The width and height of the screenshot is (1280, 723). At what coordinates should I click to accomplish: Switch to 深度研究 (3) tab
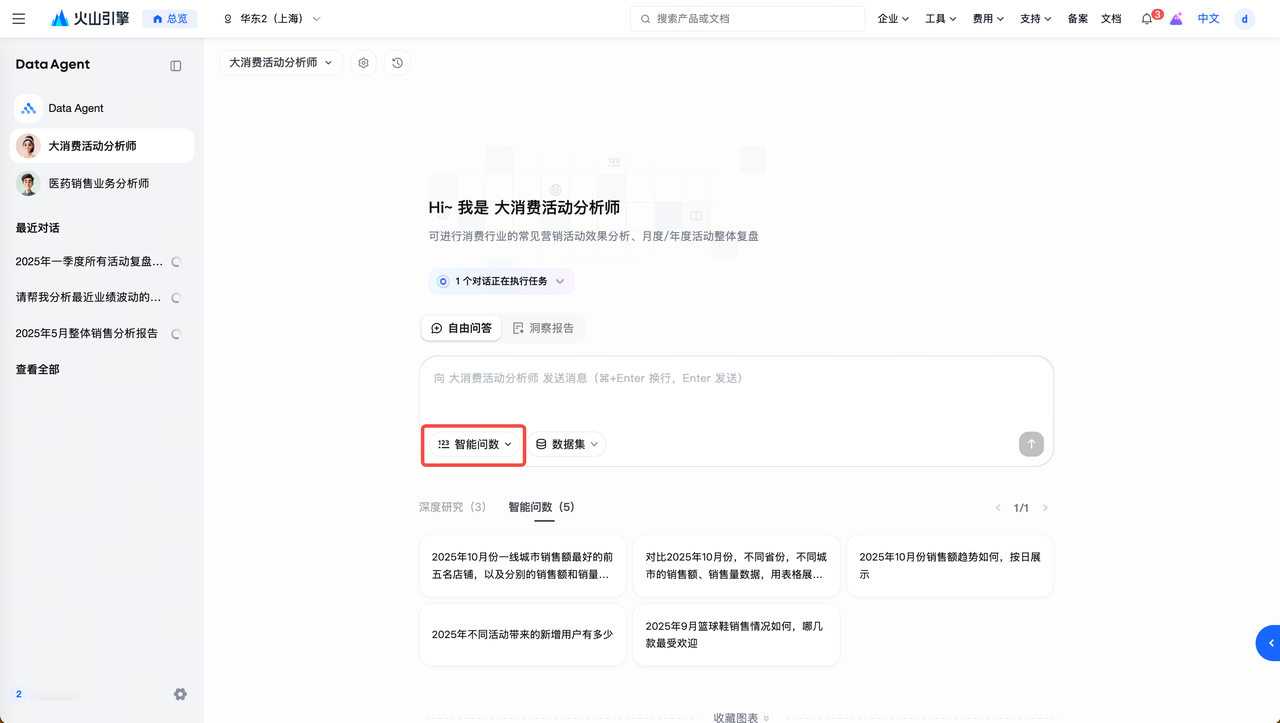pyautogui.click(x=453, y=507)
